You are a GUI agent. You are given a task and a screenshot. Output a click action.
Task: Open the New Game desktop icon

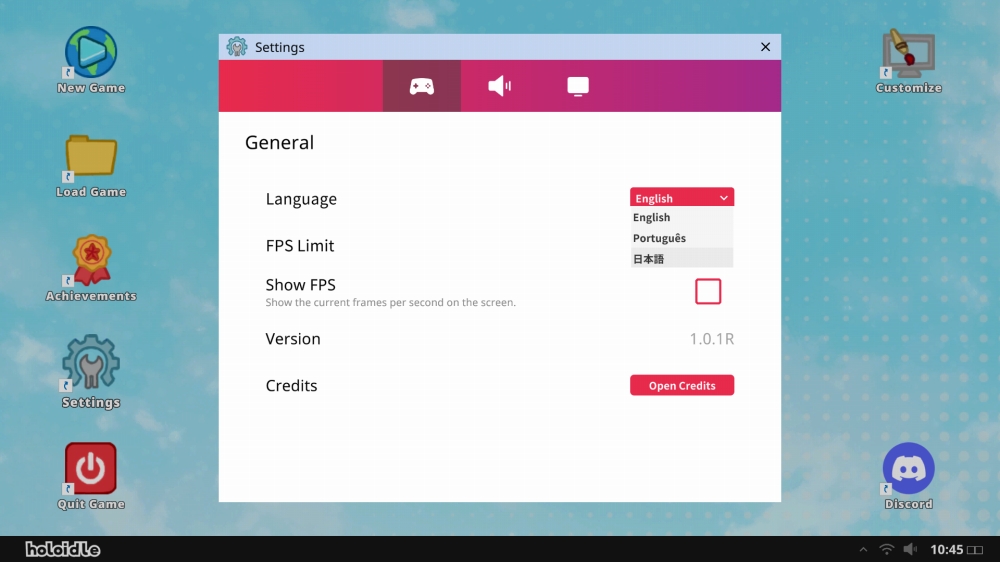(91, 53)
